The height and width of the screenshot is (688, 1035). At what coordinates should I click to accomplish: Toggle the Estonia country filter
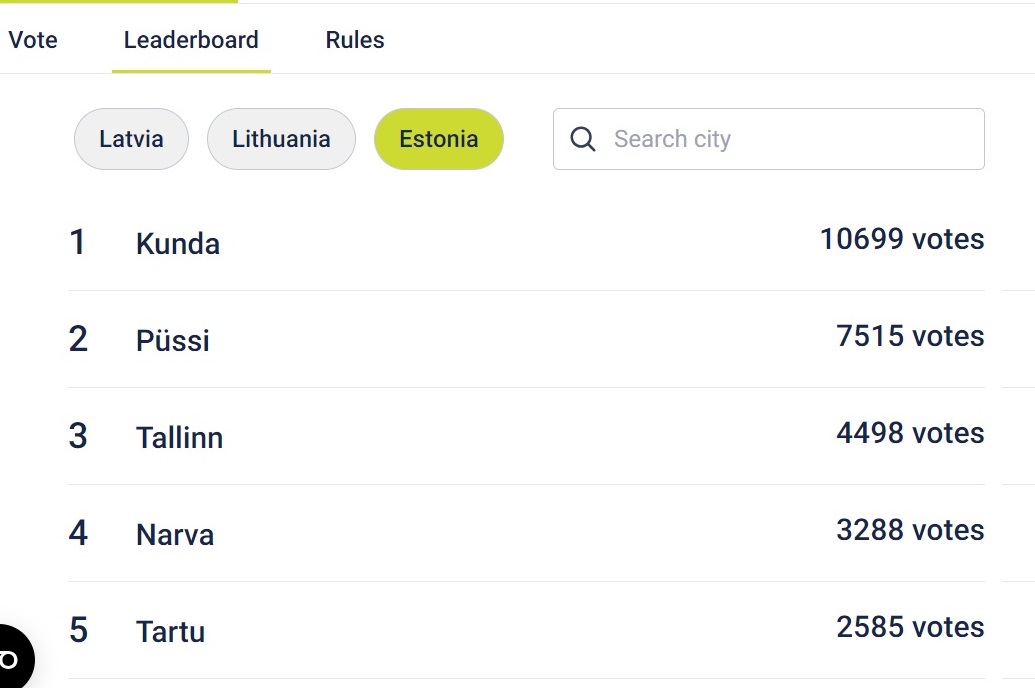[439, 139]
